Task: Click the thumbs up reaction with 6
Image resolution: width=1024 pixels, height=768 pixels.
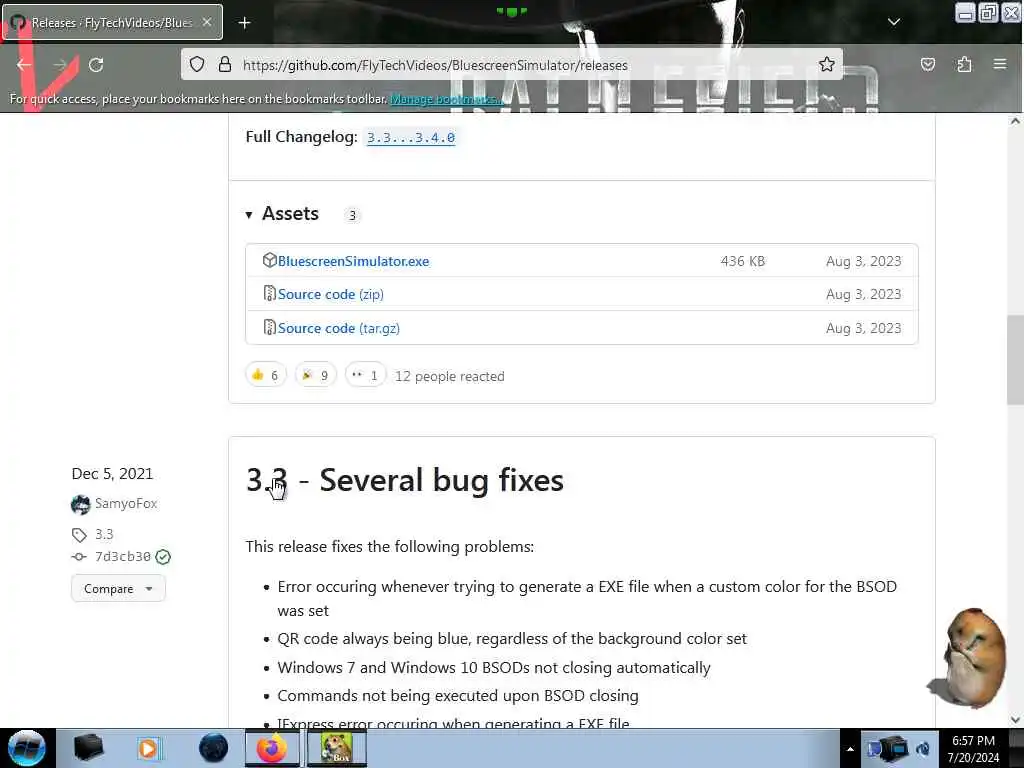Action: [x=266, y=375]
